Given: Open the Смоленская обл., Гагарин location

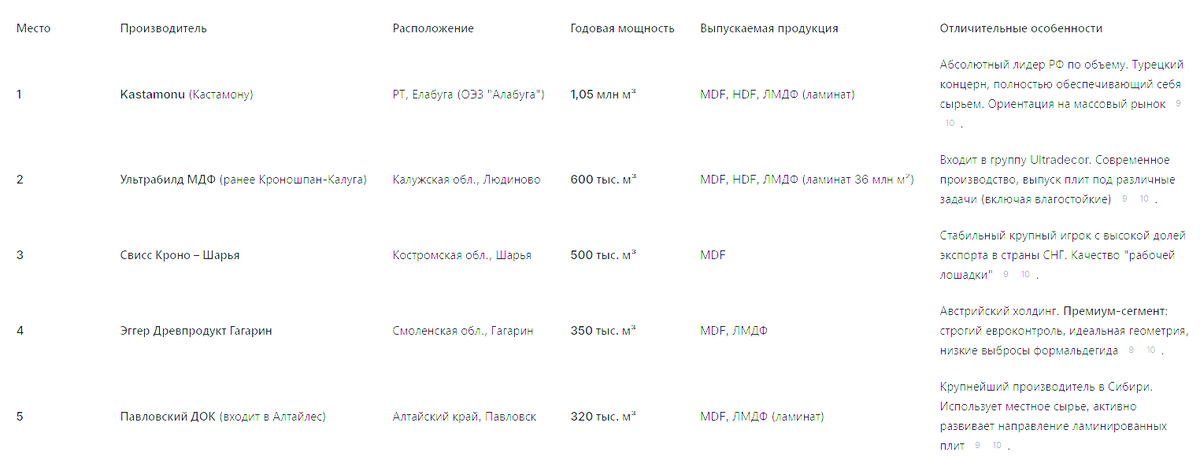Looking at the screenshot, I should click(463, 330).
